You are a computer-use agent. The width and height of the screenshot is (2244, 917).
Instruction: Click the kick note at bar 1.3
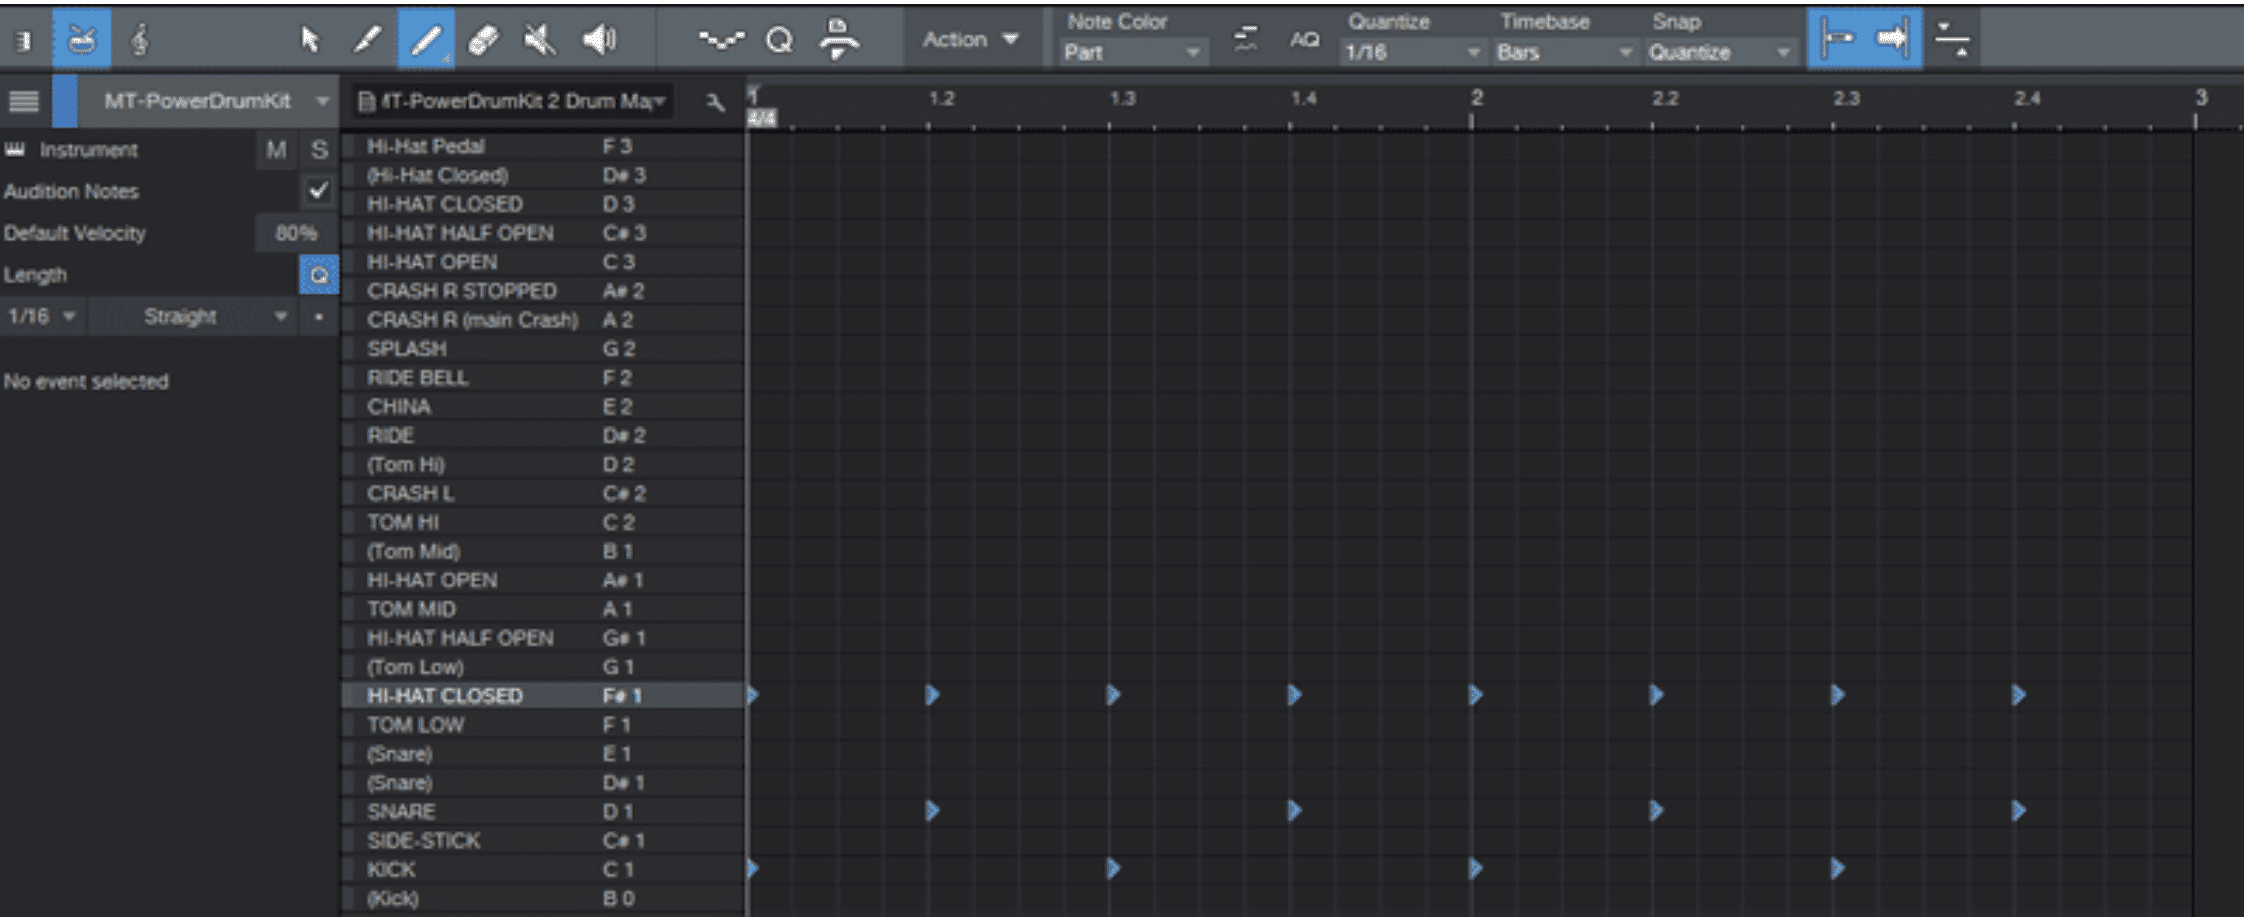tap(1113, 869)
